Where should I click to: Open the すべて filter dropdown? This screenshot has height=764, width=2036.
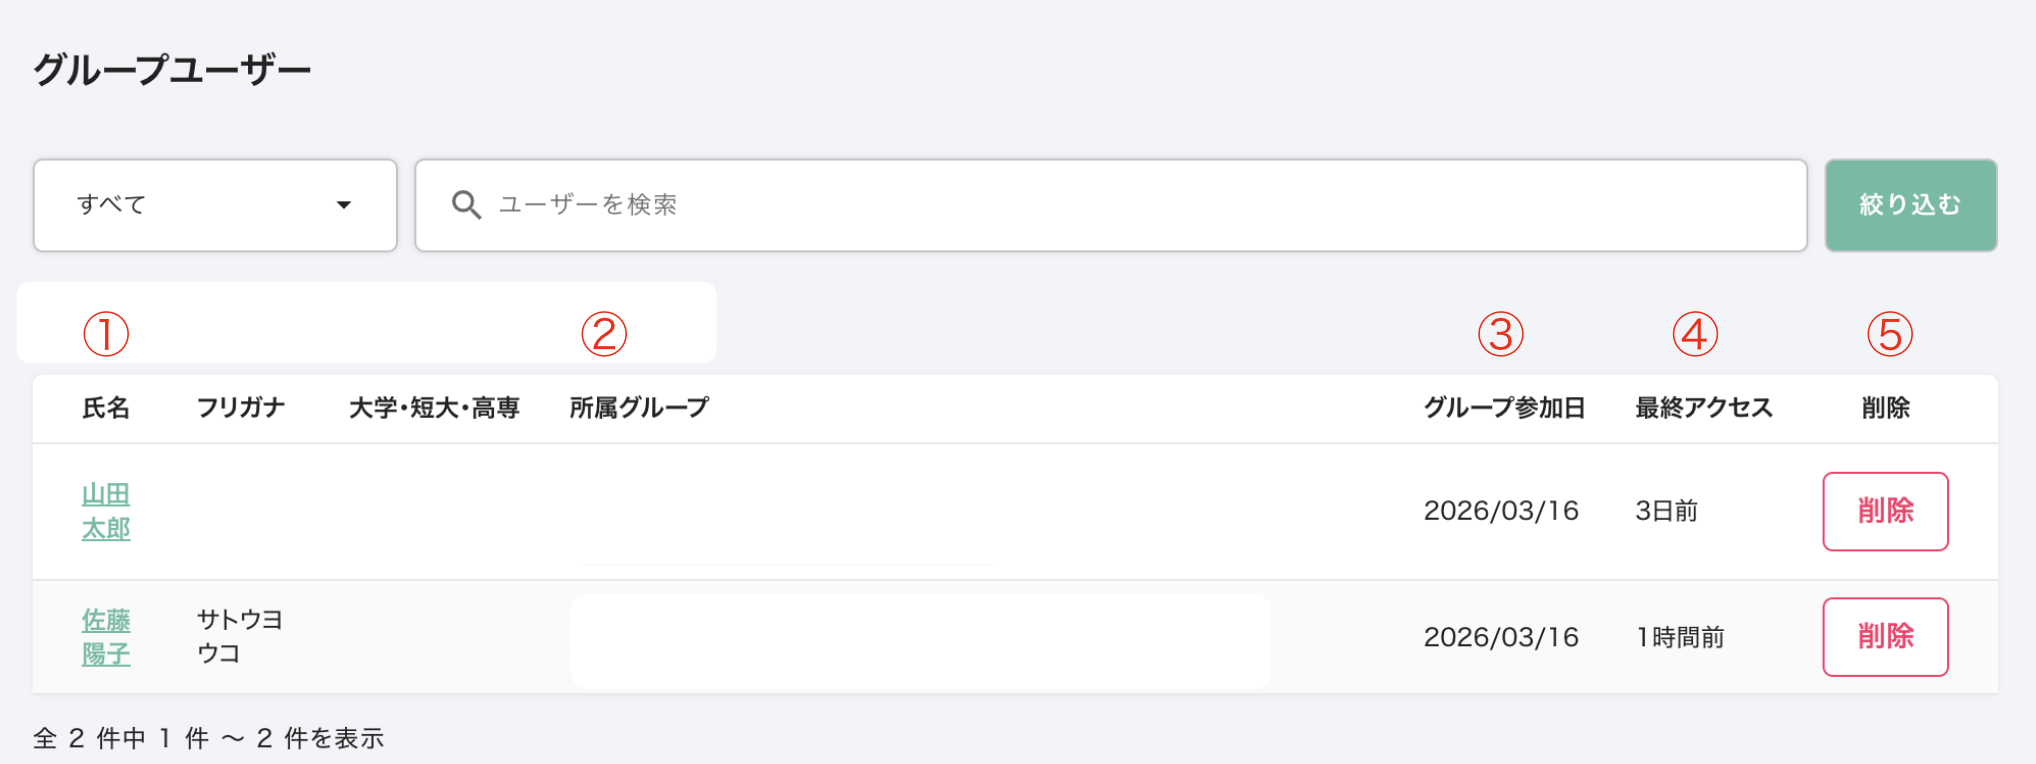(x=215, y=205)
